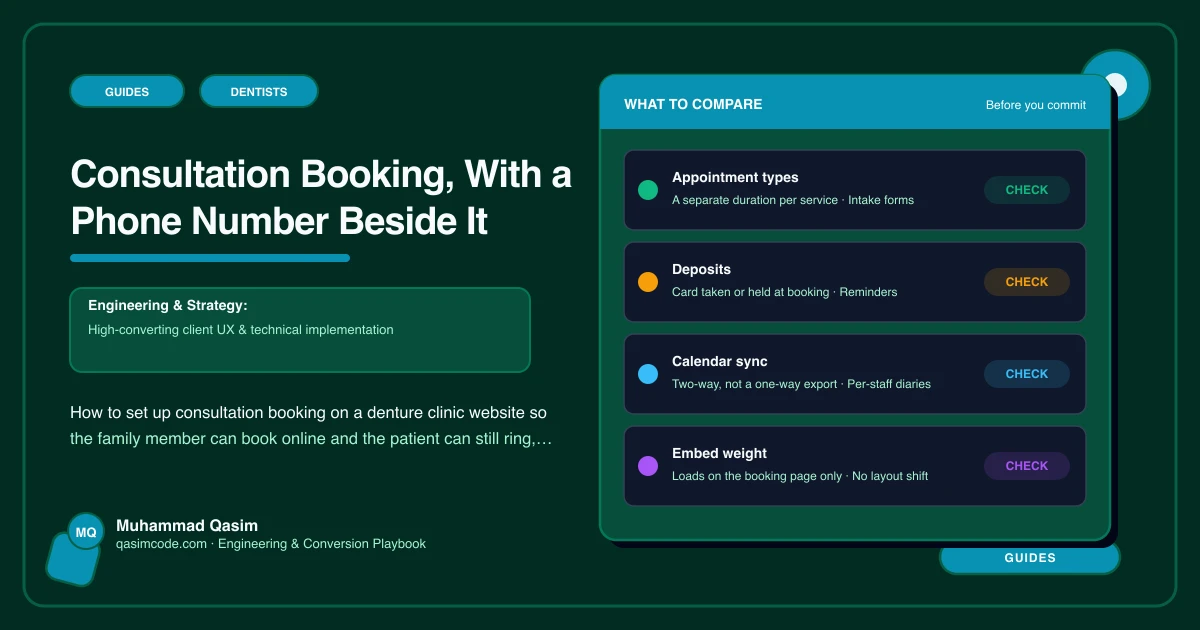Click the "How to set up consultation booking" summary
The height and width of the screenshot is (630, 1200).
click(x=311, y=425)
